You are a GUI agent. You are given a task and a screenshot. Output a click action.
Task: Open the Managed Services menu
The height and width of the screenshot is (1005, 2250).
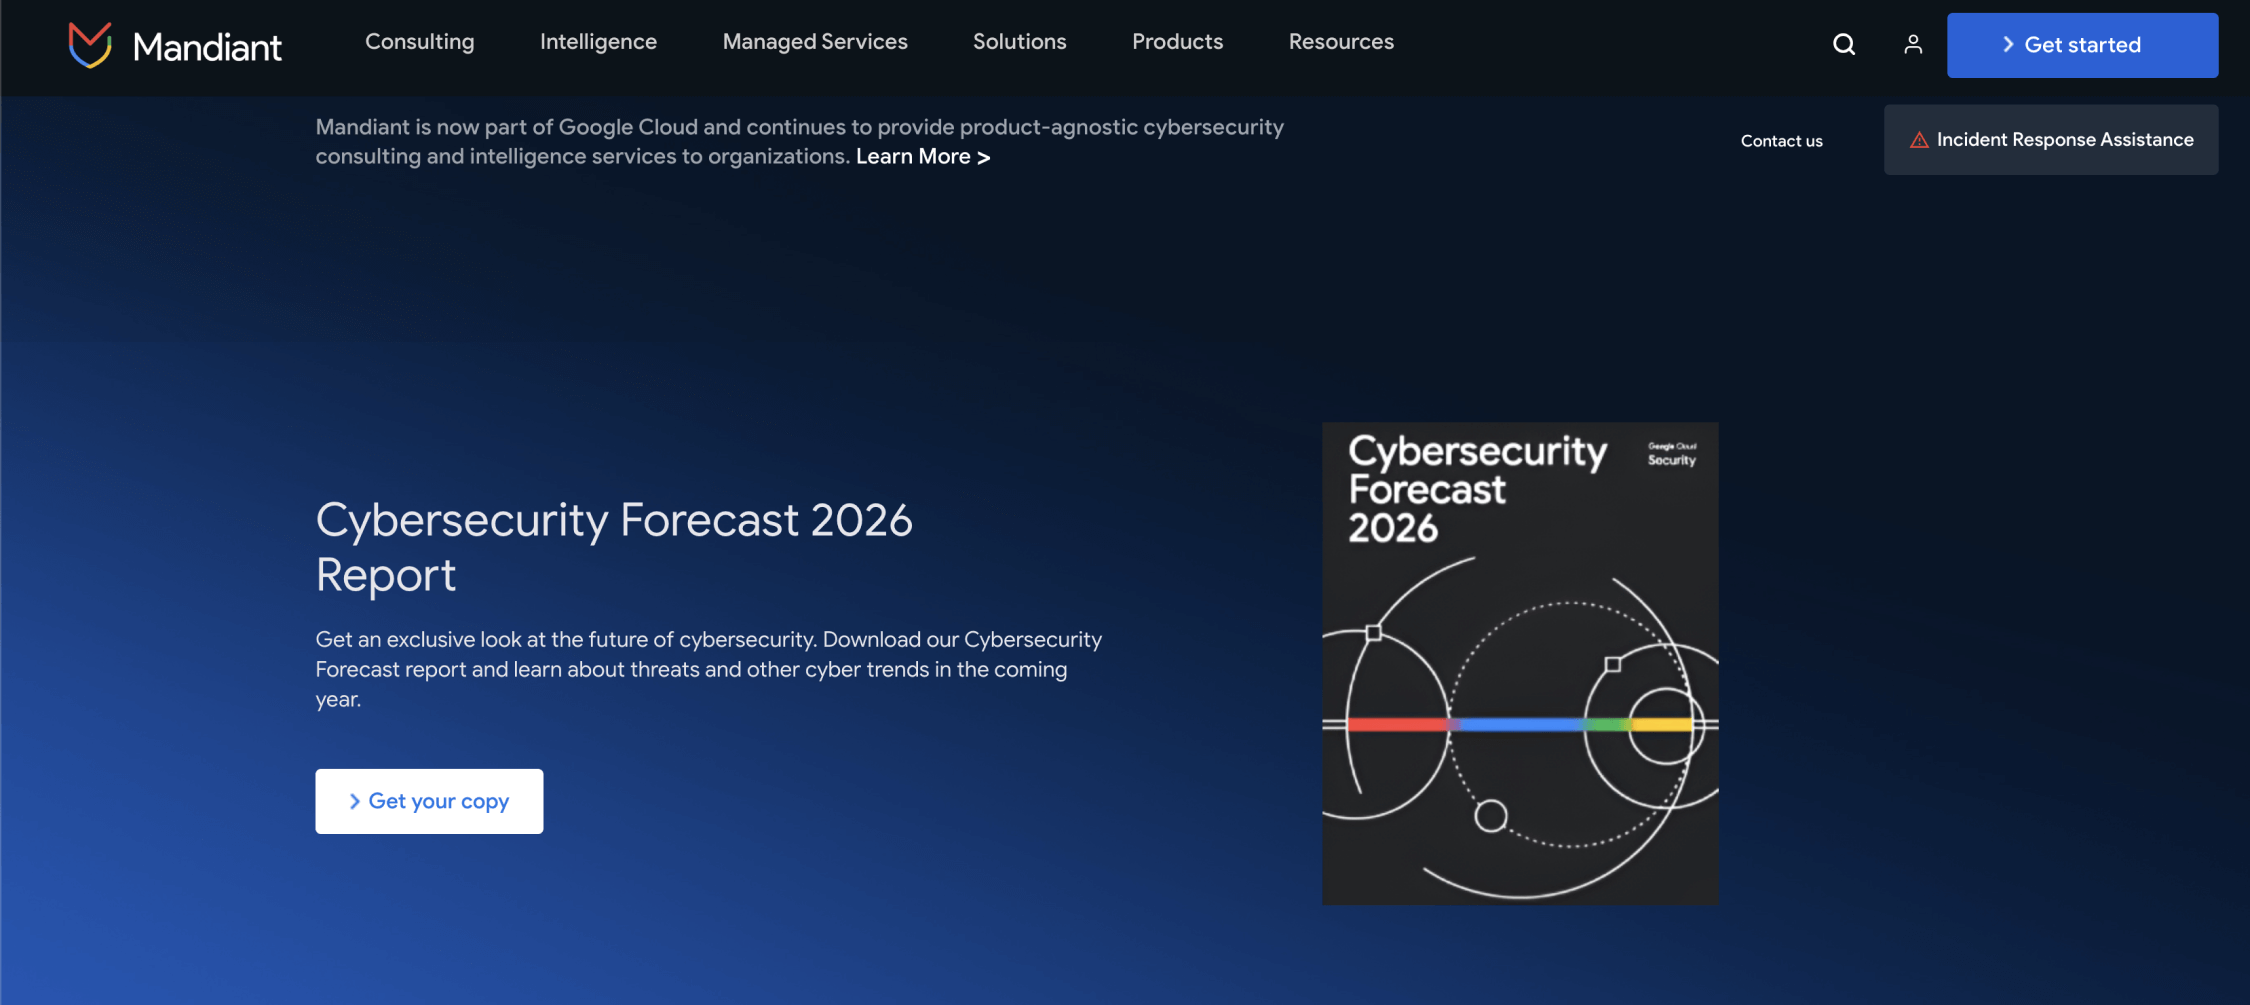[x=815, y=42]
